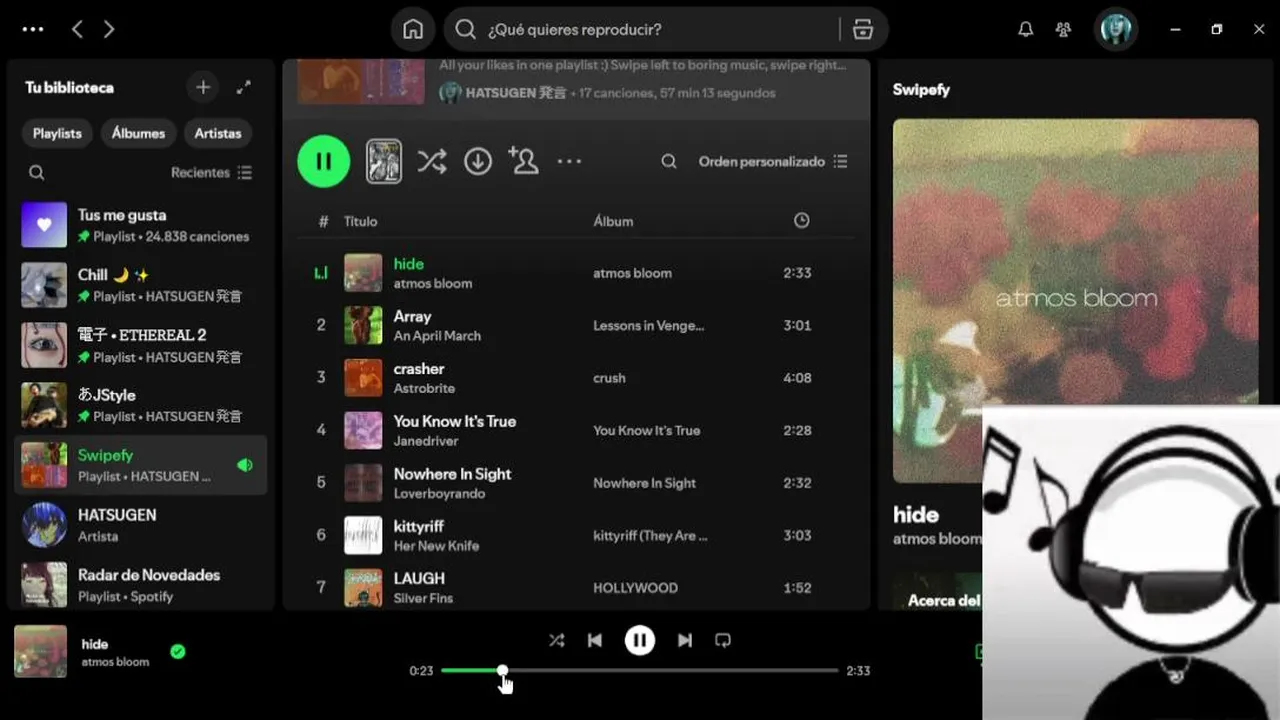This screenshot has height=720, width=1280.
Task: Play the track Nowhere In Sight
Action: [576, 482]
